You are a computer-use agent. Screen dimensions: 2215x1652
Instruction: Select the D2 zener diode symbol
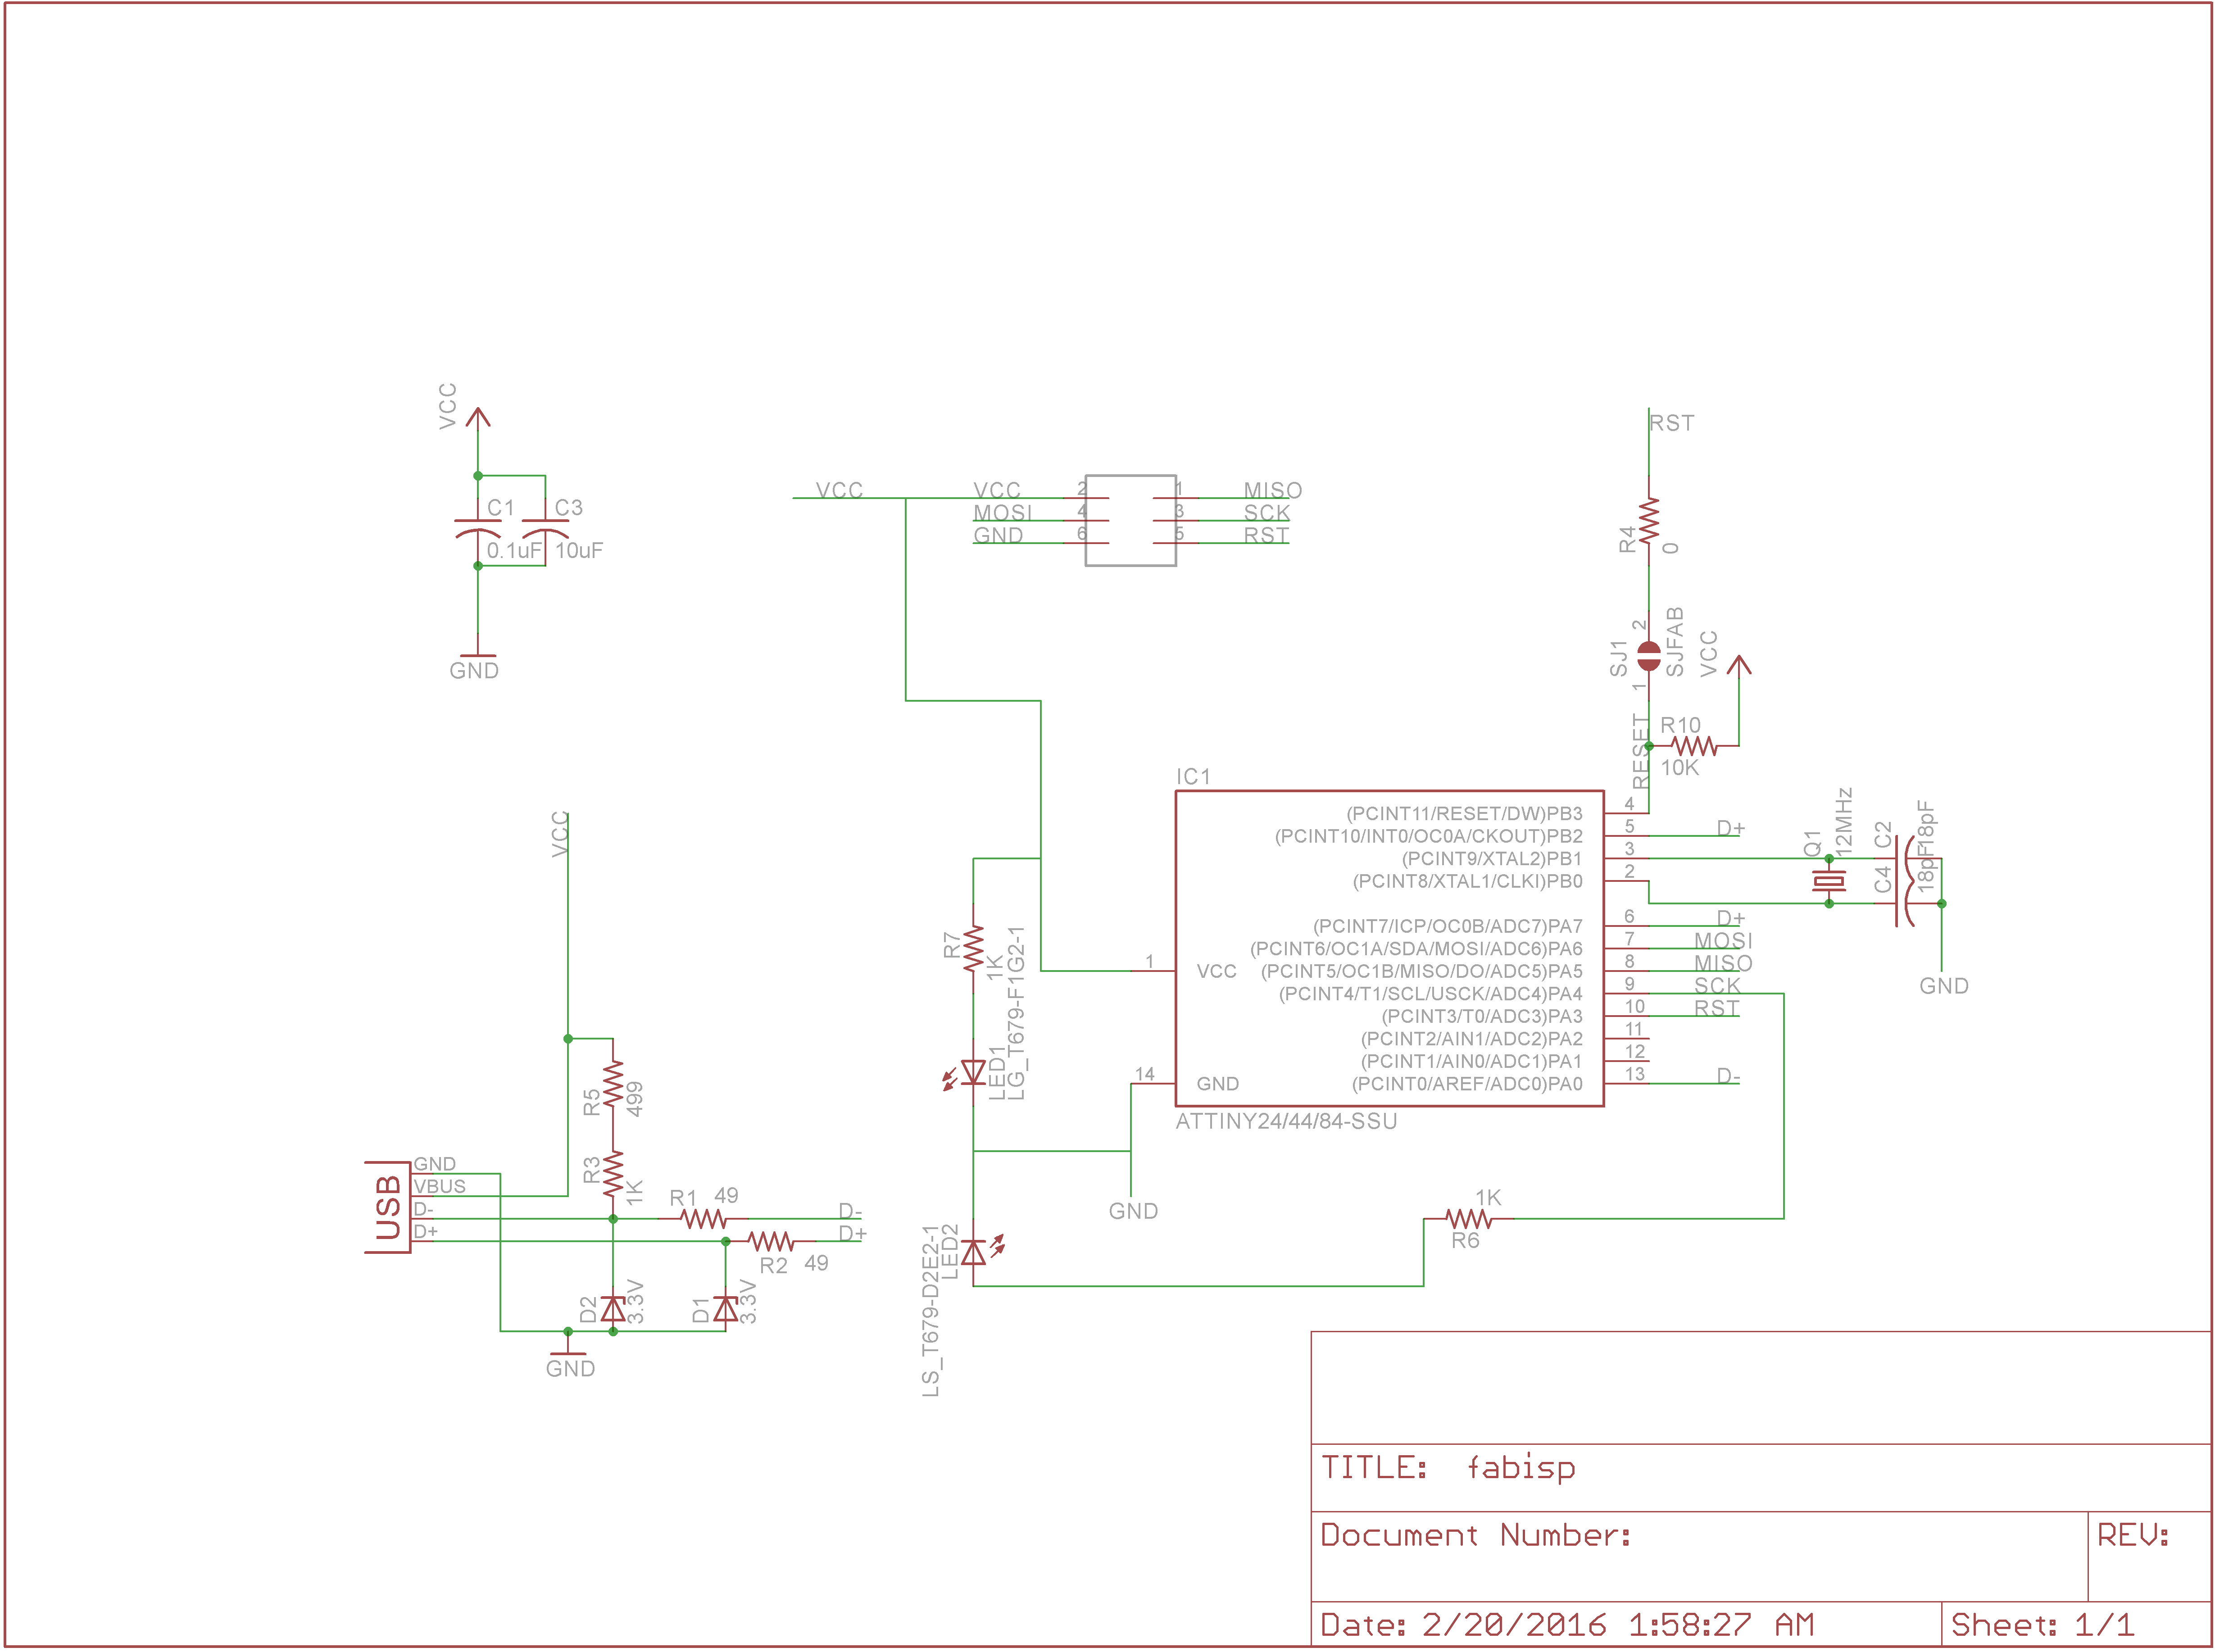[x=613, y=1308]
